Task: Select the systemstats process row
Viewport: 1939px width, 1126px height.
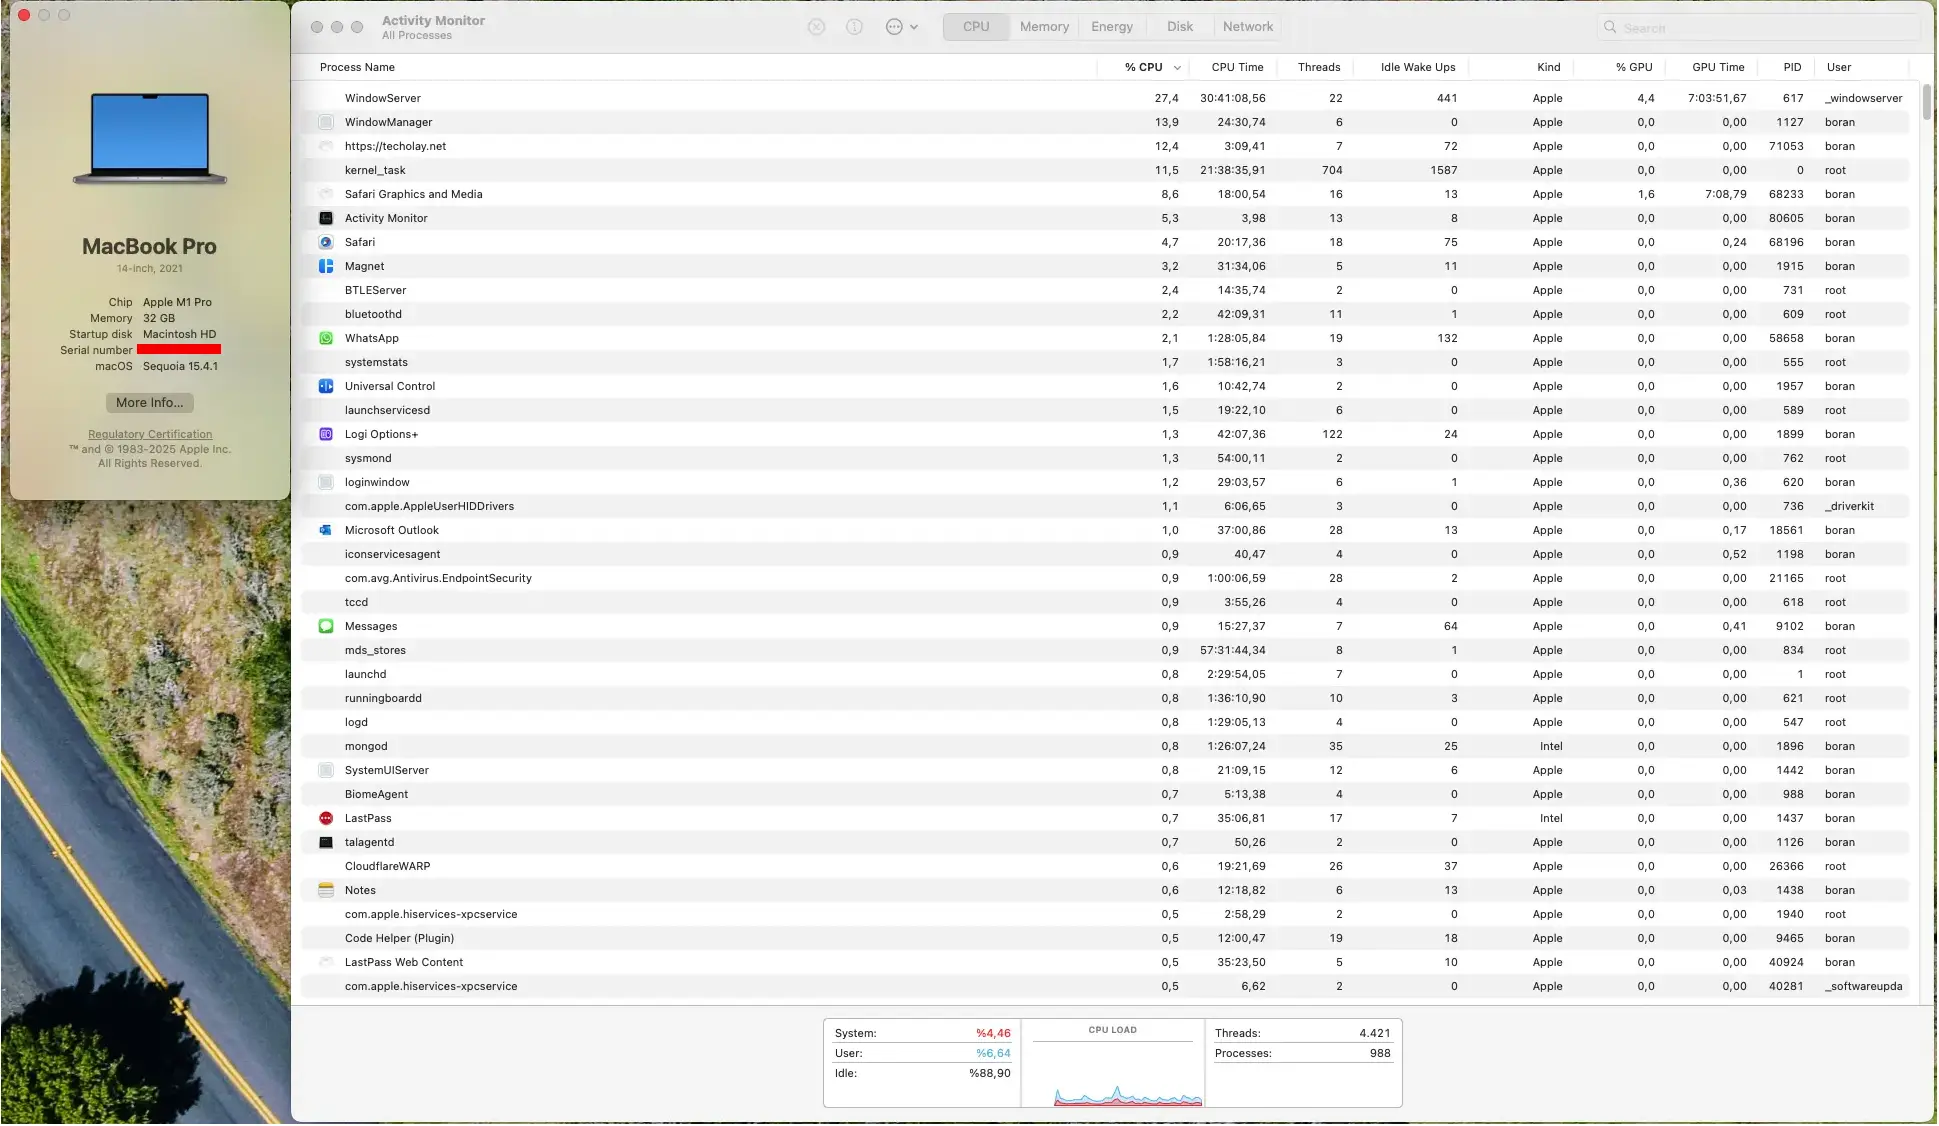Action: [1106, 362]
